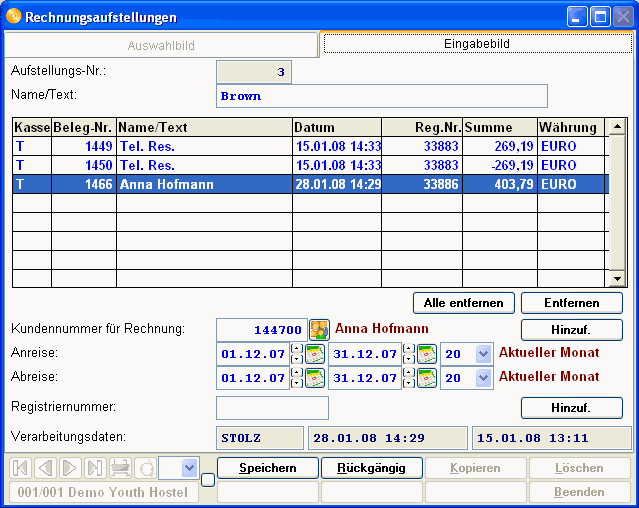Click the 403,79 sum cell
Screen dimensions: 639x508
(x=500, y=184)
